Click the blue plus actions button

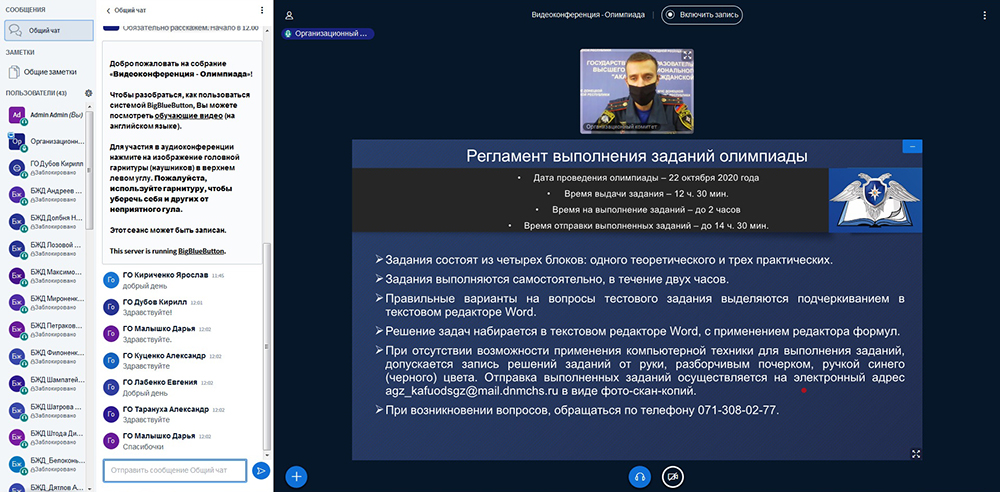click(x=296, y=476)
